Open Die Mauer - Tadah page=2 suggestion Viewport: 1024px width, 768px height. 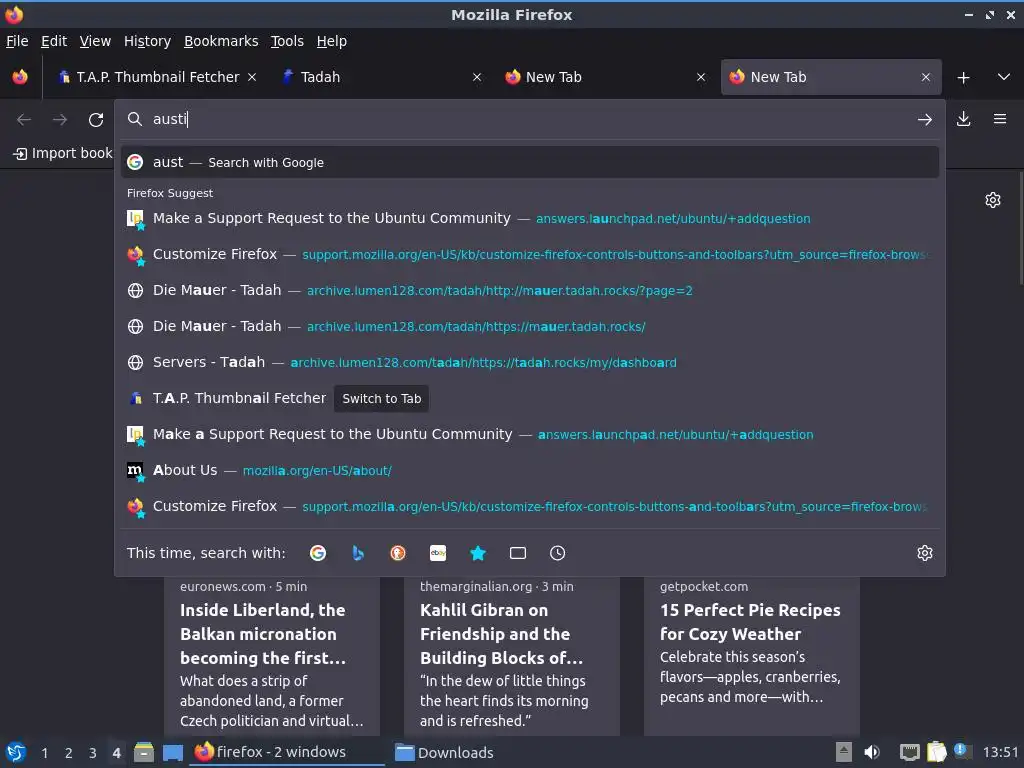[530, 290]
